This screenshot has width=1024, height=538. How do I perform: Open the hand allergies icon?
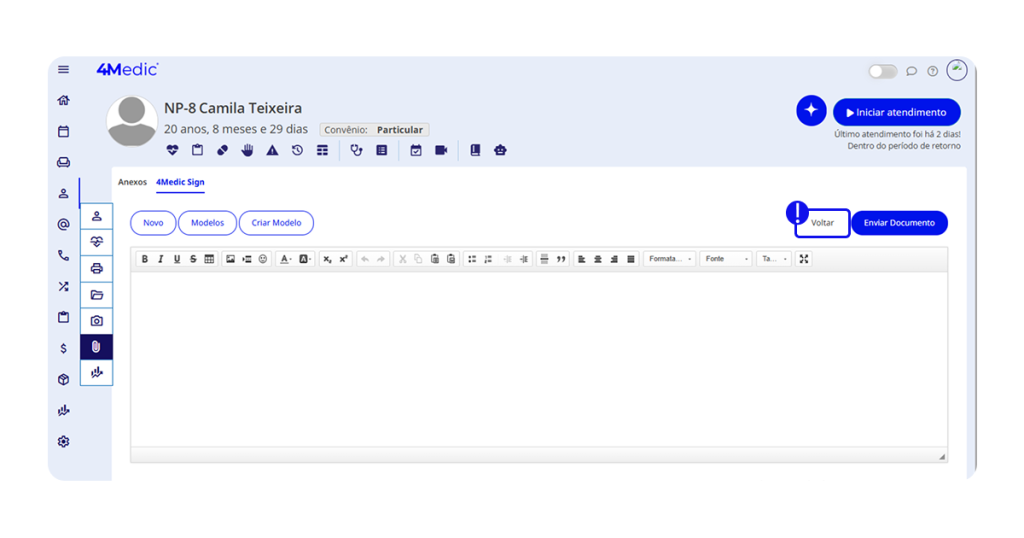pos(248,150)
